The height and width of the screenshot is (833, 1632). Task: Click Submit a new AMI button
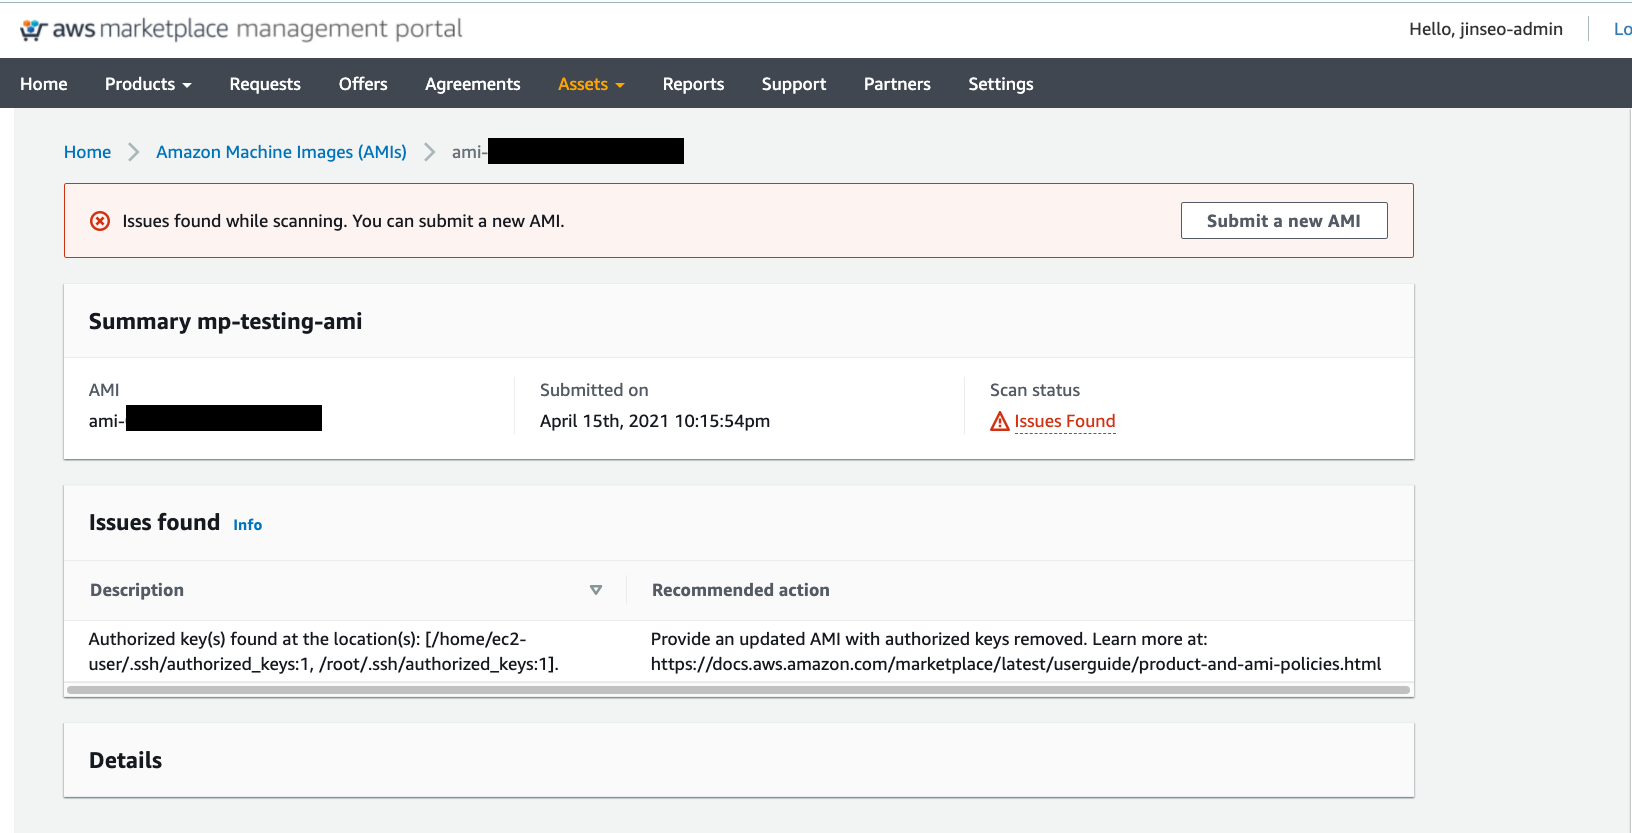click(1284, 221)
